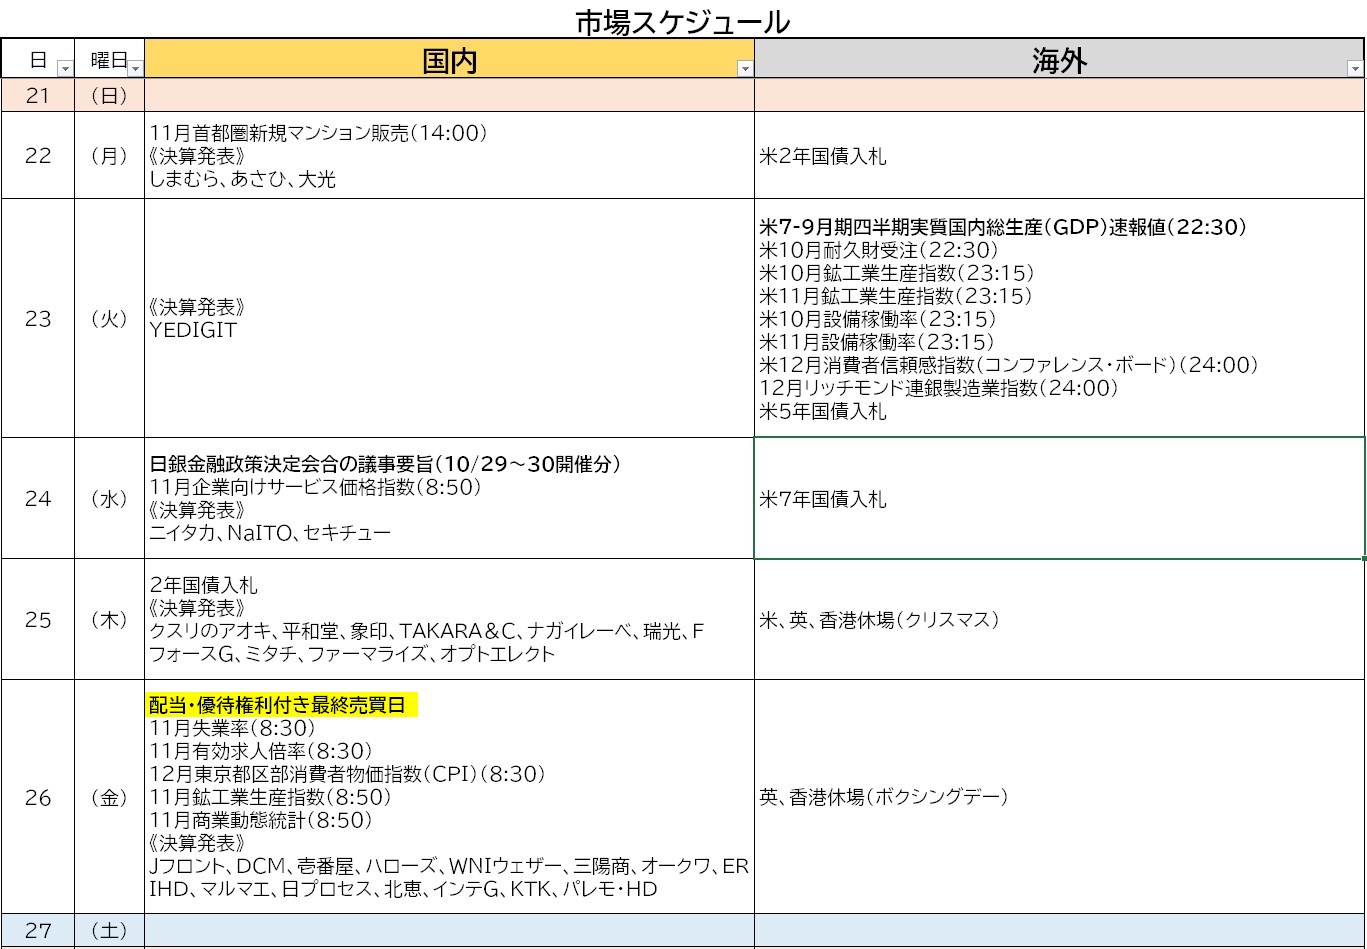Click the cell listing しまむら、あさひ、大光
Screen dimensions: 1367x949
pyautogui.click(x=449, y=156)
